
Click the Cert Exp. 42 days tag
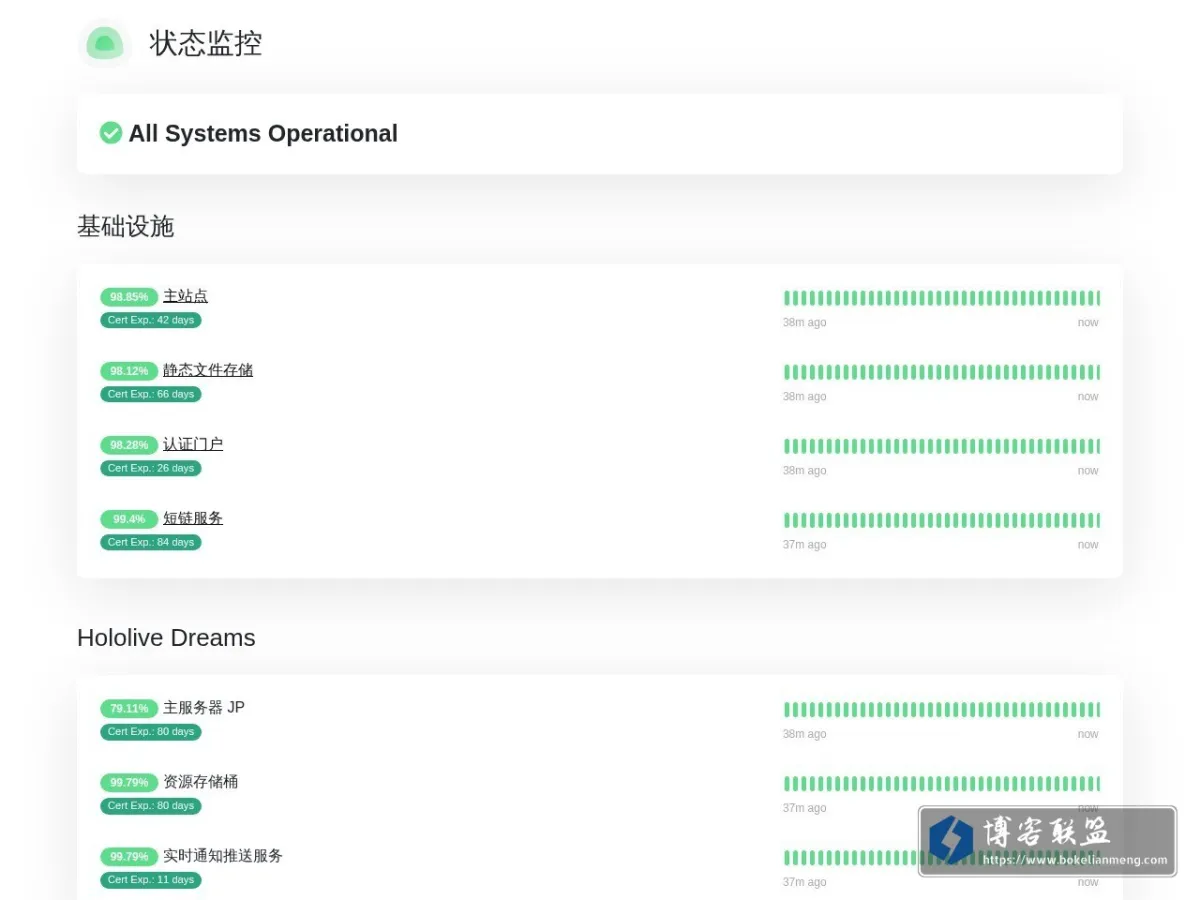[x=151, y=320]
